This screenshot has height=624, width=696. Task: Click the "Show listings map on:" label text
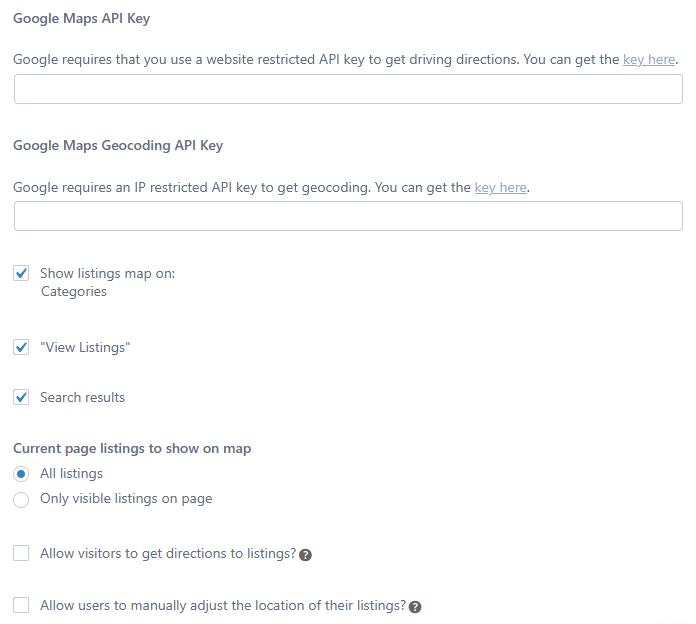(108, 273)
